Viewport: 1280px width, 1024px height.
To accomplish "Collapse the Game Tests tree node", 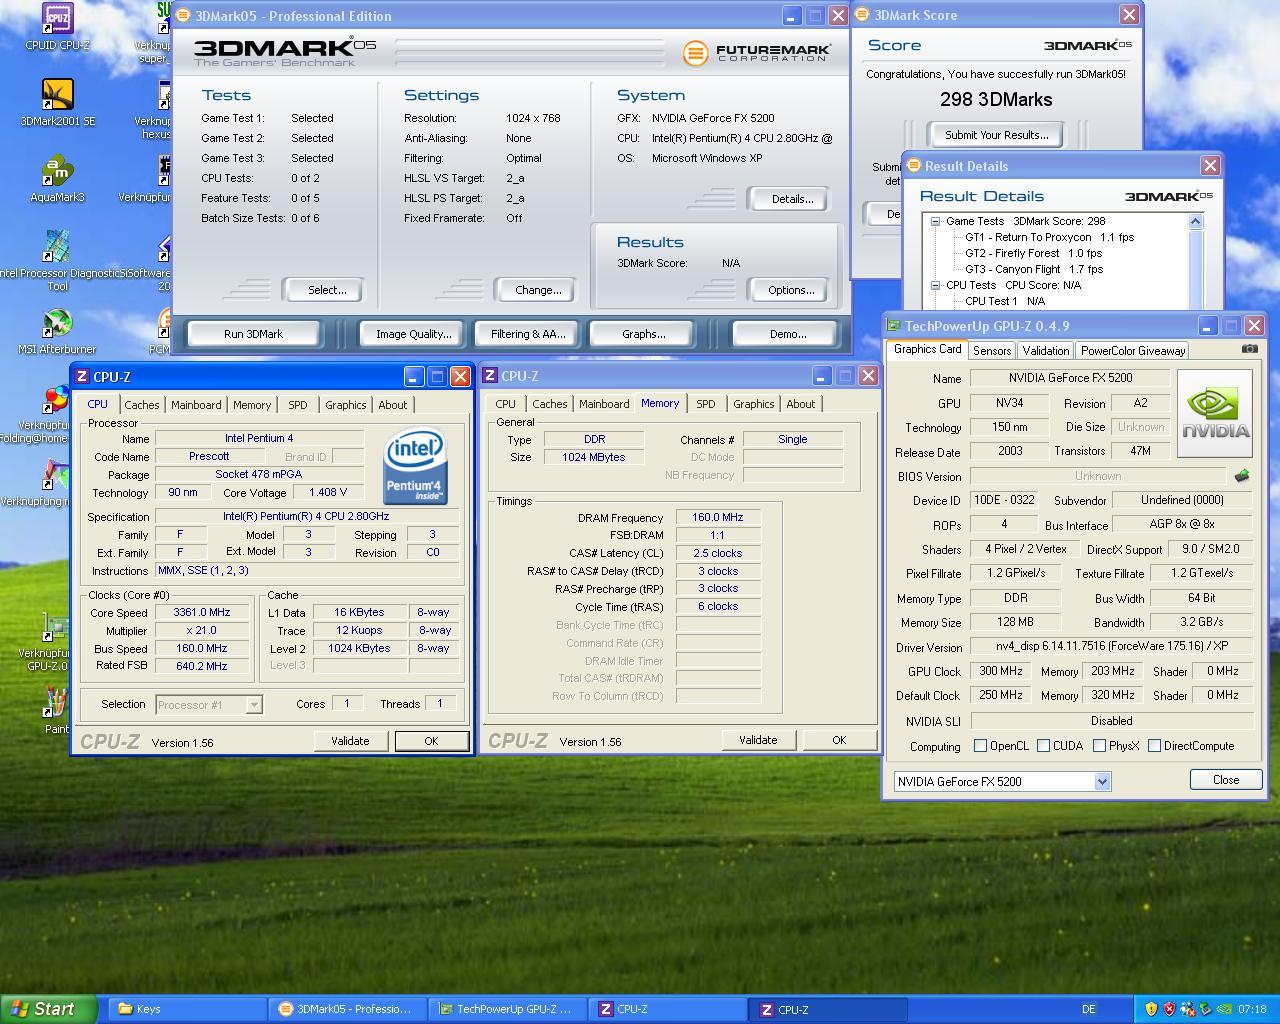I will tap(936, 221).
